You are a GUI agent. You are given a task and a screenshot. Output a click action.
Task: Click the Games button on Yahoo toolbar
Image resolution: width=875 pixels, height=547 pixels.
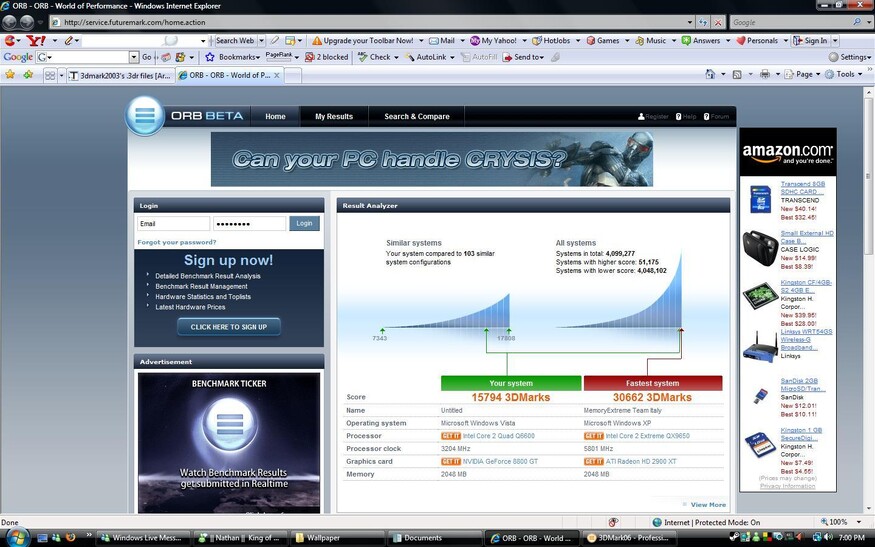pyautogui.click(x=603, y=40)
